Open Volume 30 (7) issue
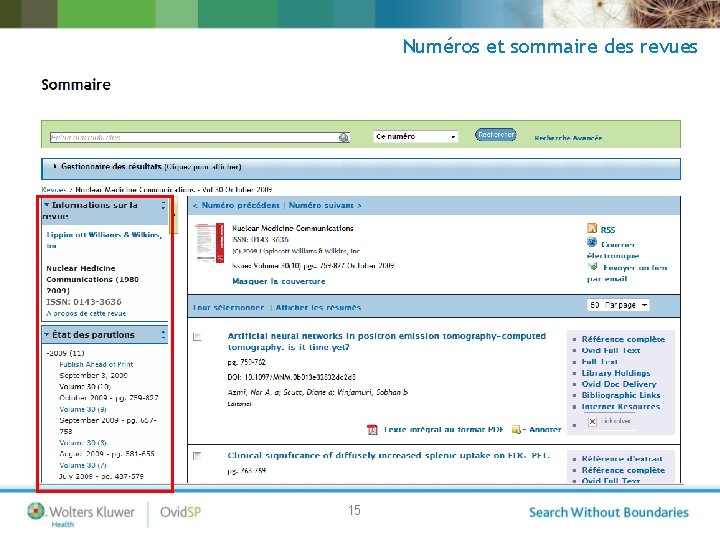This screenshot has width=720, height=540. (83, 465)
